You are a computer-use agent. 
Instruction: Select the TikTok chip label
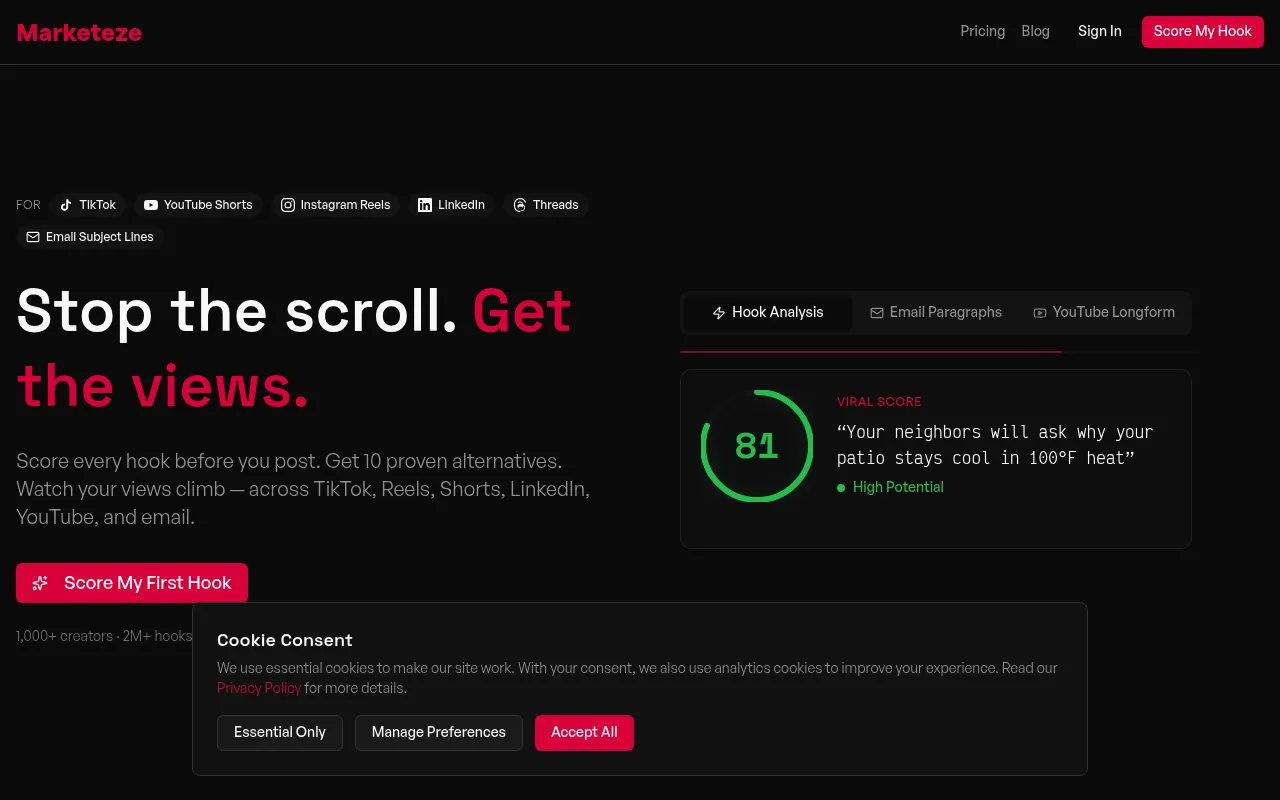[x=98, y=205]
